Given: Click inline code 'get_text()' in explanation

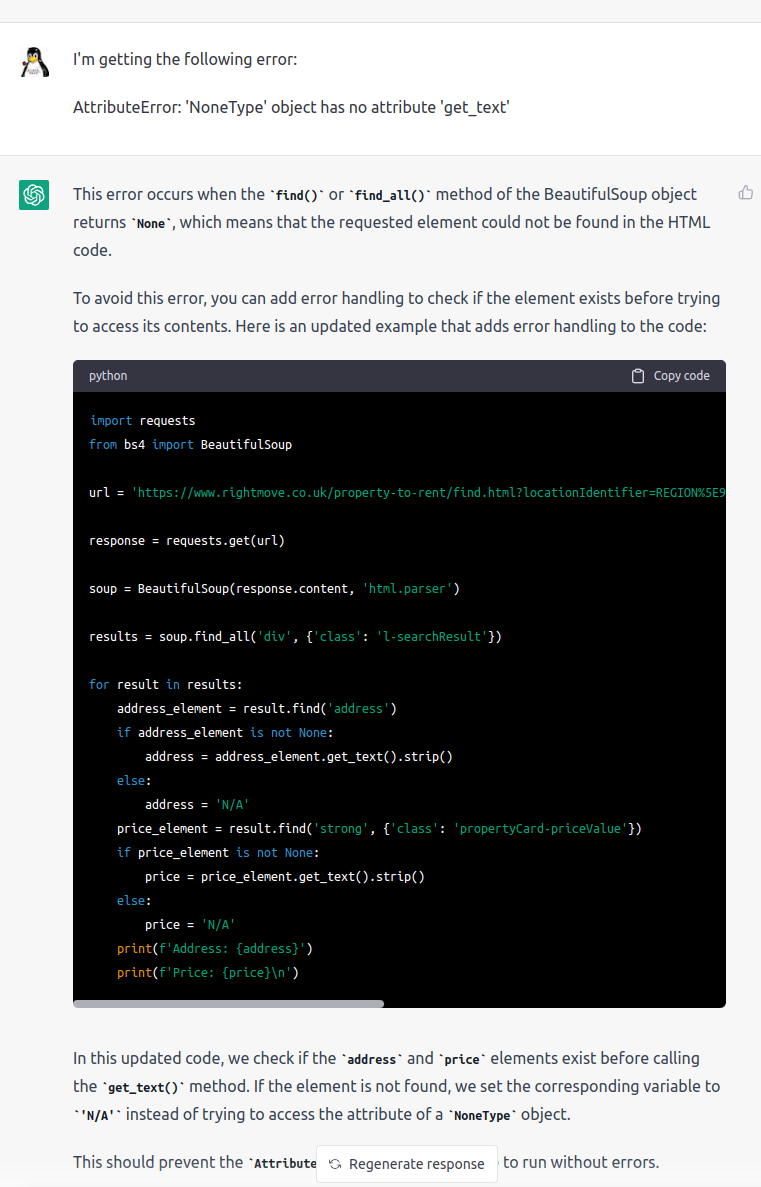Looking at the screenshot, I should coord(143,1088).
